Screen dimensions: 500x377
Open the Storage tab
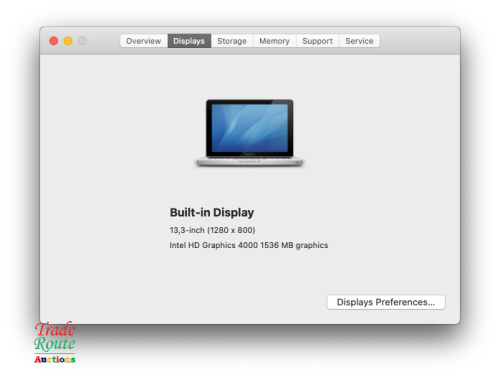pos(232,41)
